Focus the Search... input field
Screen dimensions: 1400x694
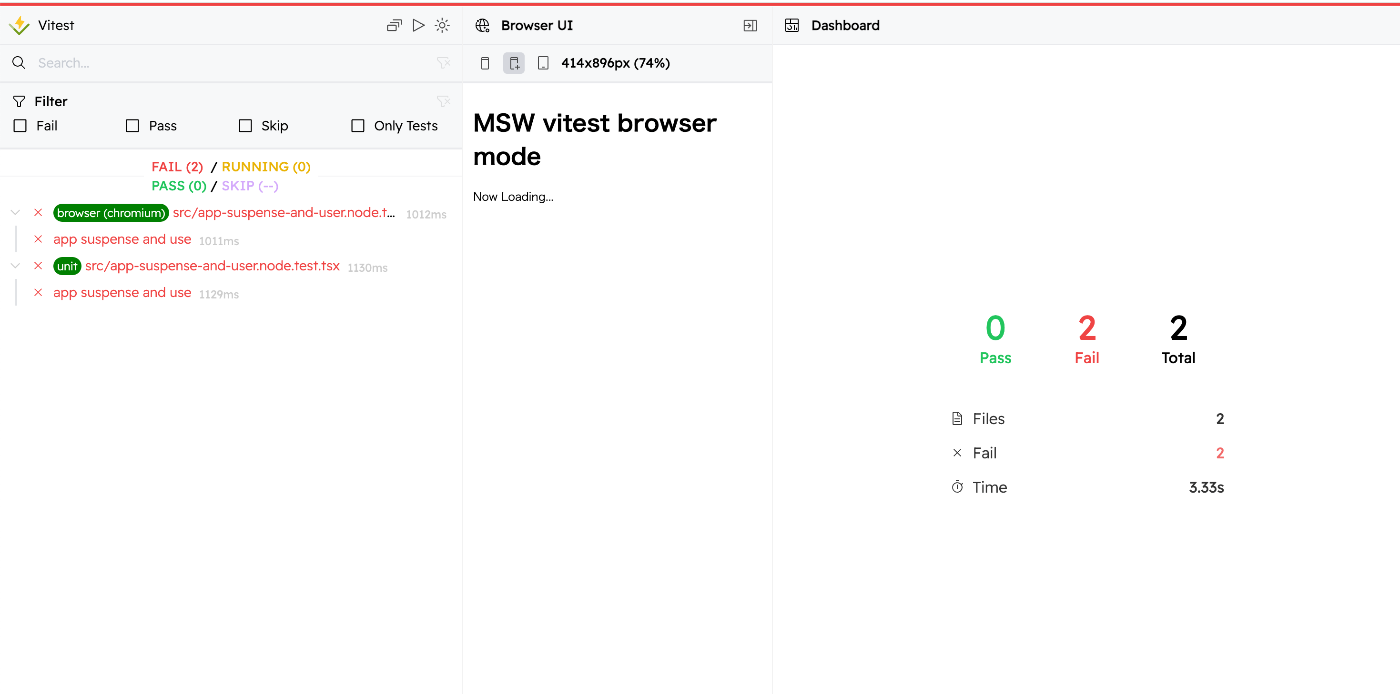tap(230, 63)
